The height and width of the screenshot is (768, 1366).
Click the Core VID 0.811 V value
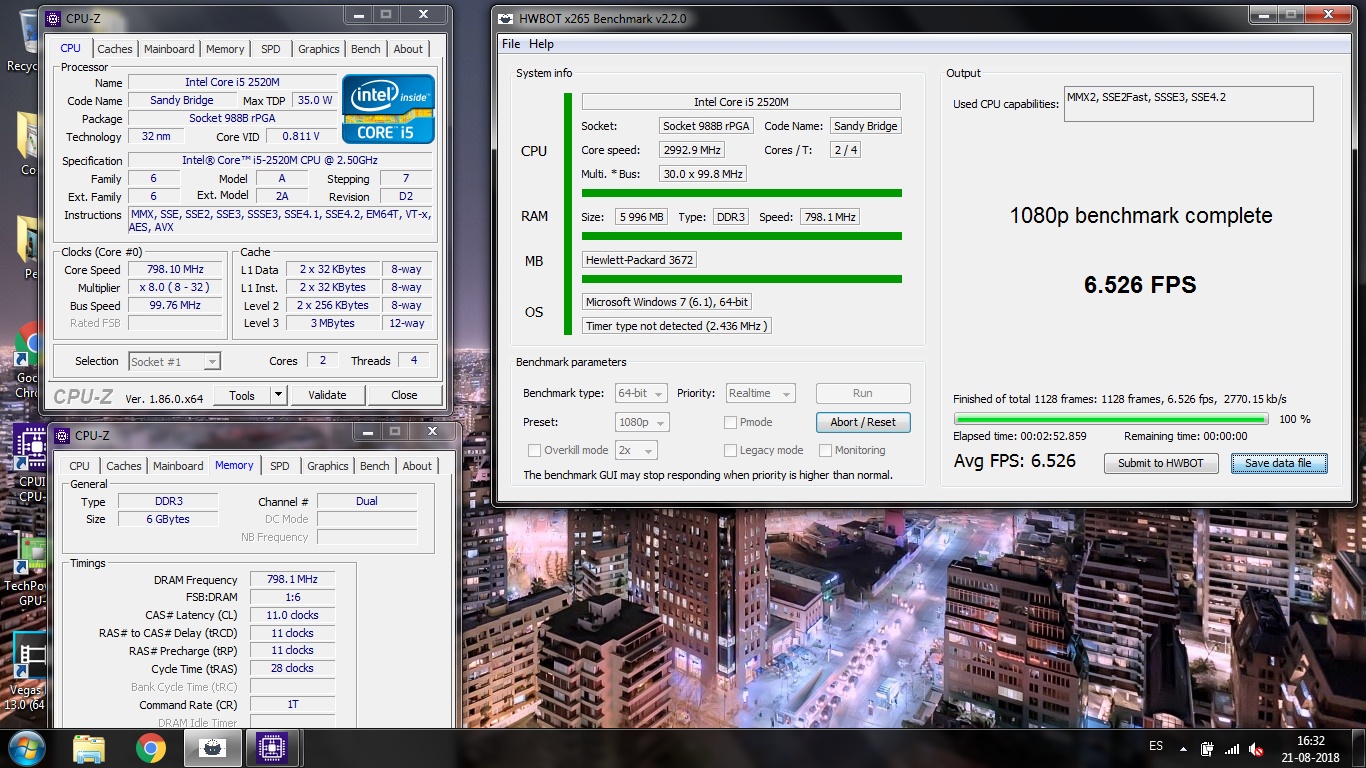[x=302, y=137]
